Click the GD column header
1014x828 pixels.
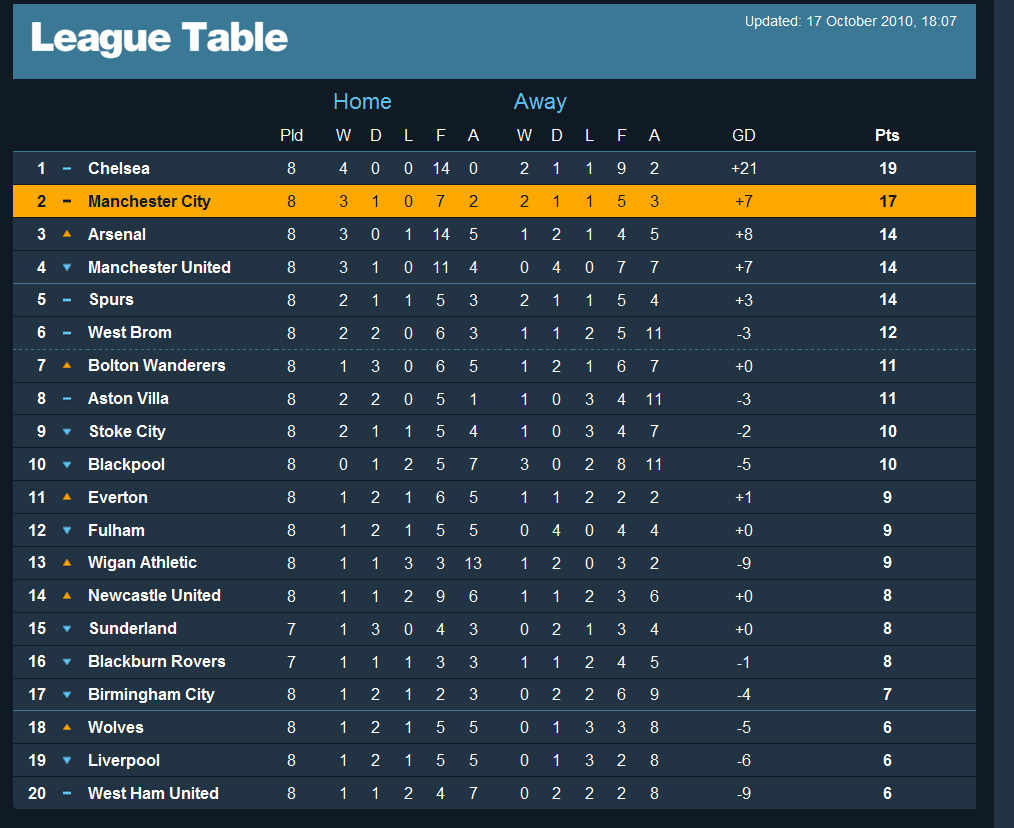pos(743,135)
